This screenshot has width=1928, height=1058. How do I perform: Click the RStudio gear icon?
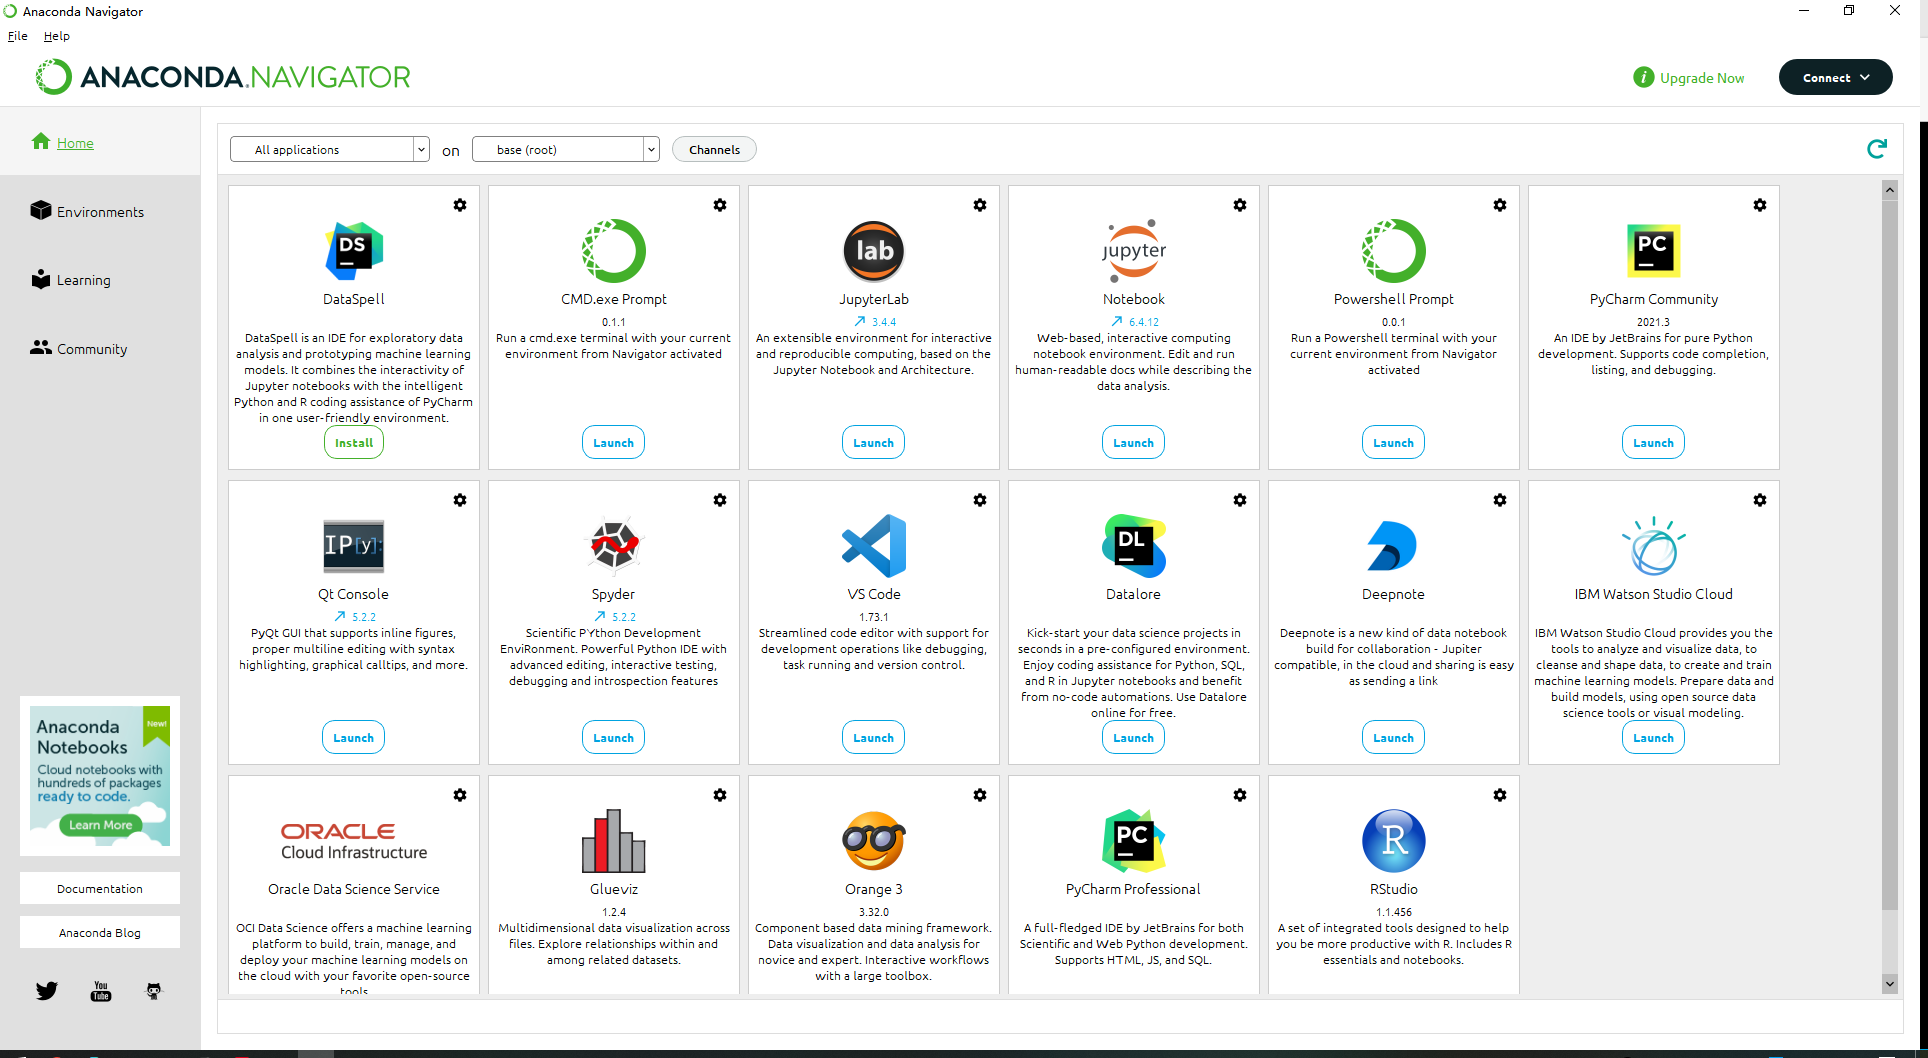(1500, 795)
